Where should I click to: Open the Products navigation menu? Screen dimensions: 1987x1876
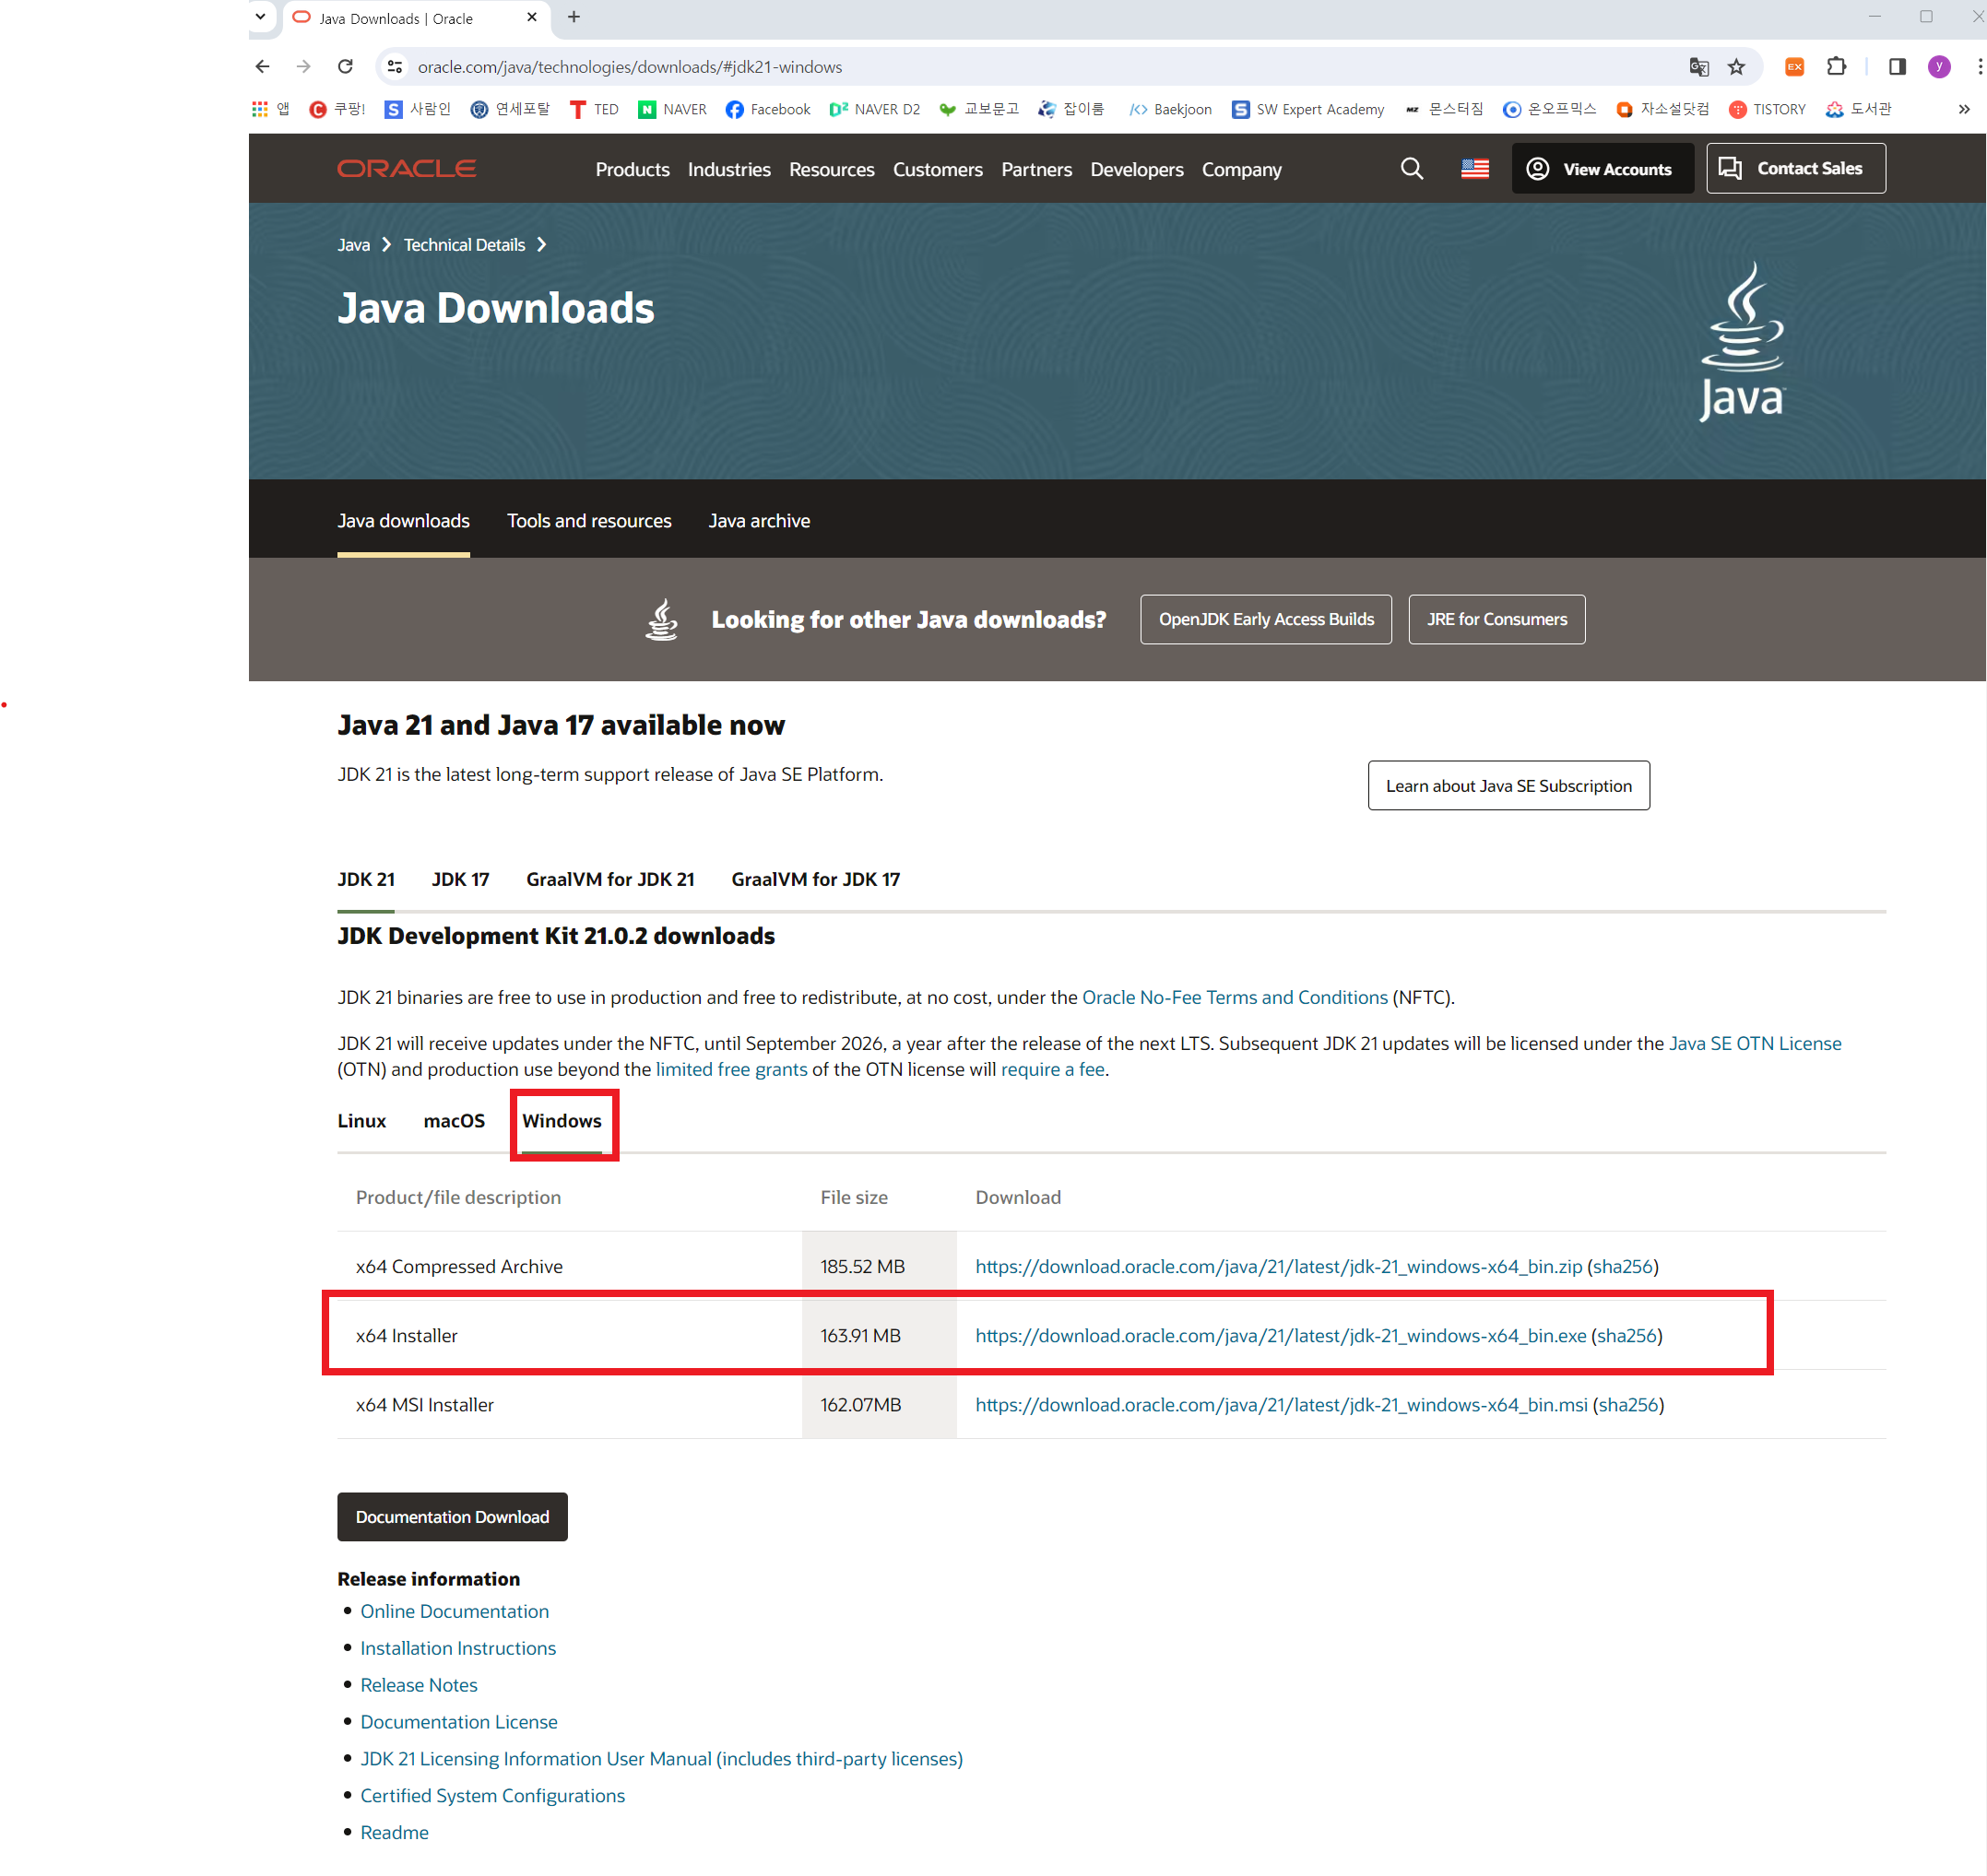pos(632,170)
